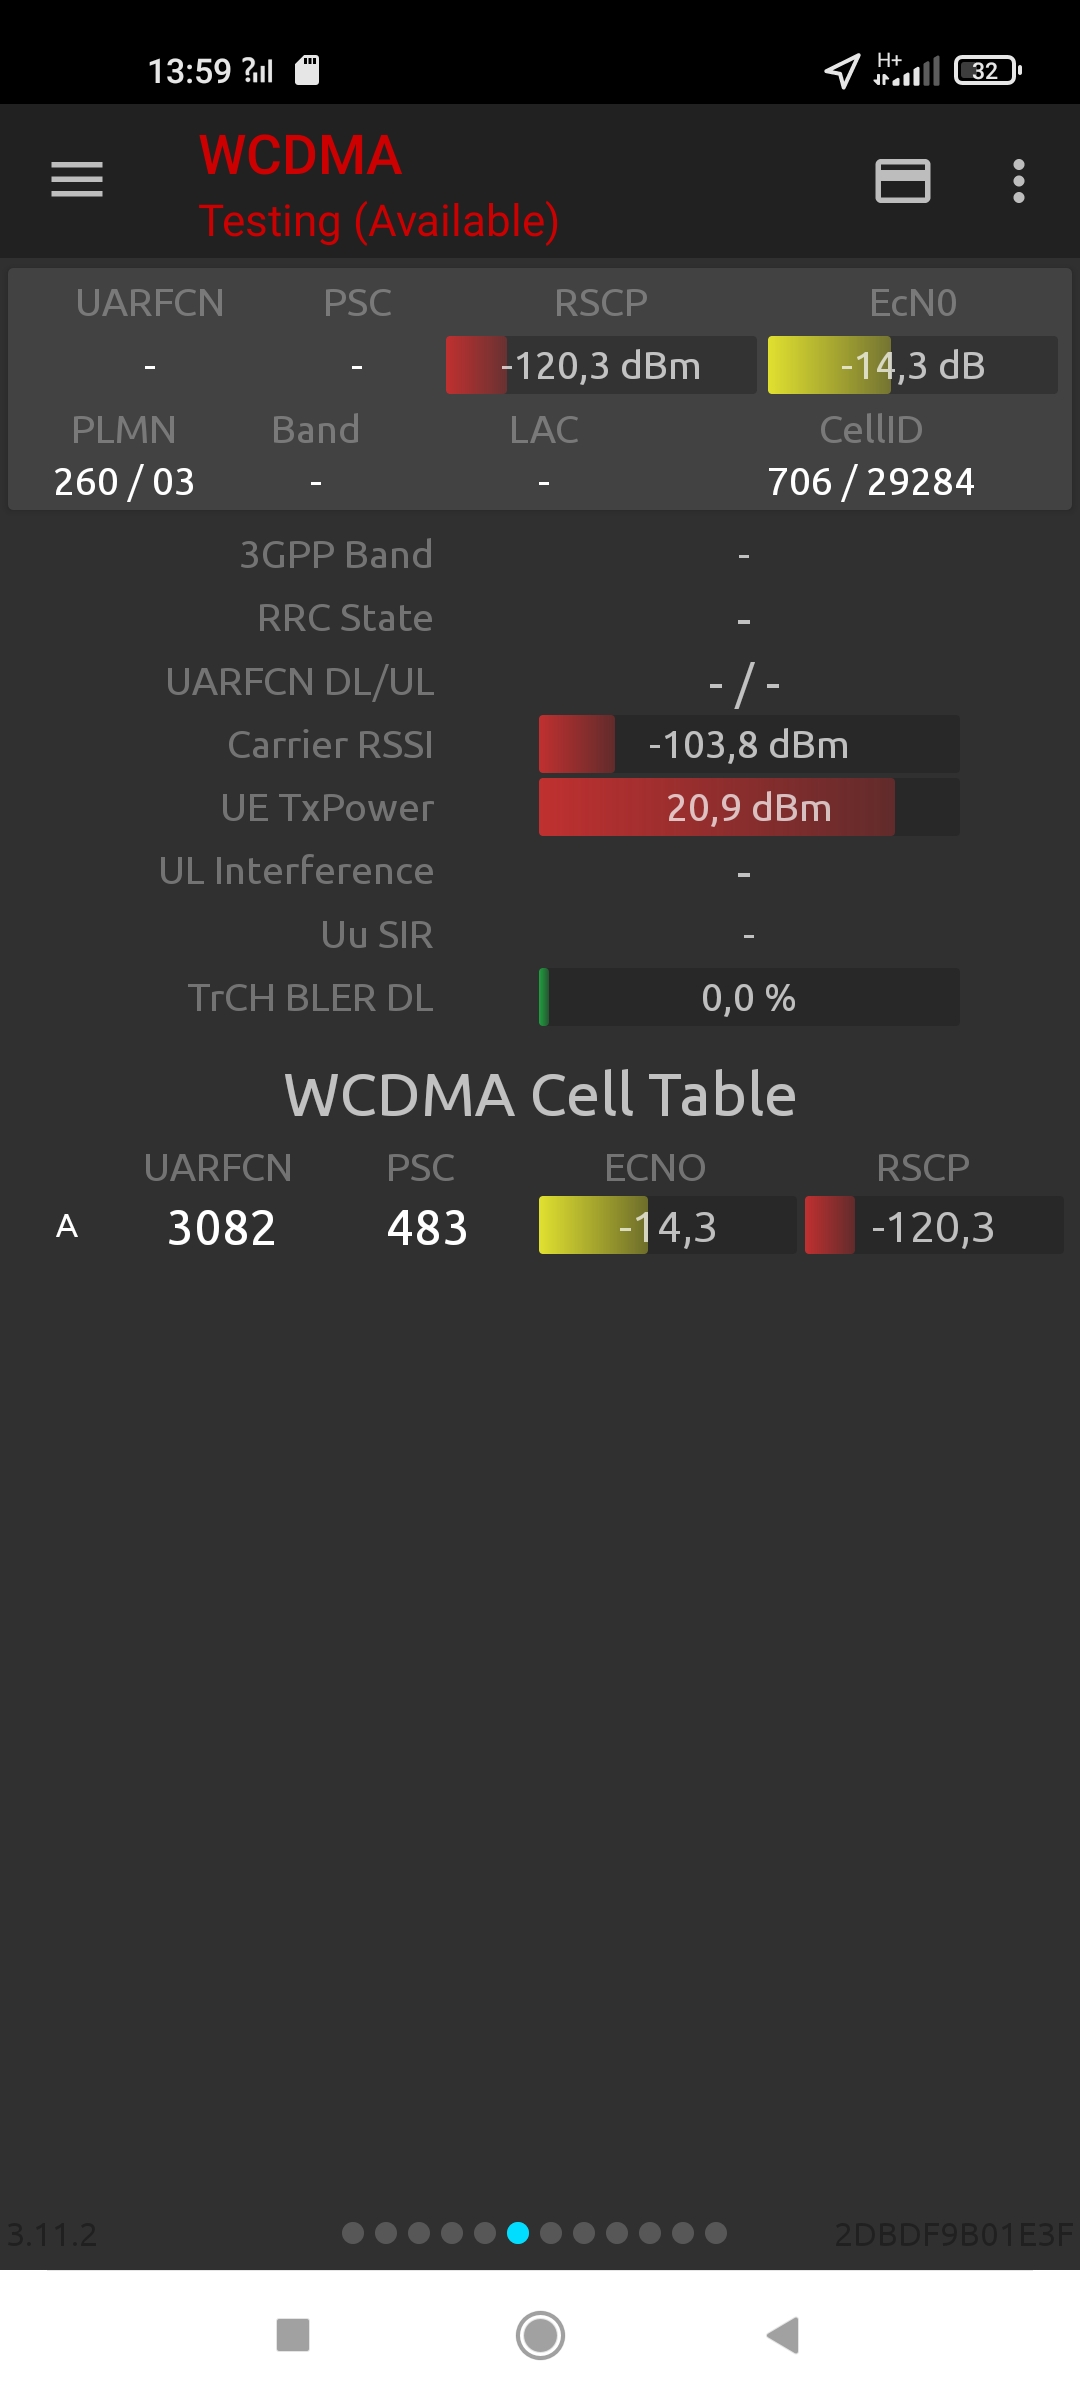
Task: Tap the CellID value 706 / 29284
Action: coord(870,482)
